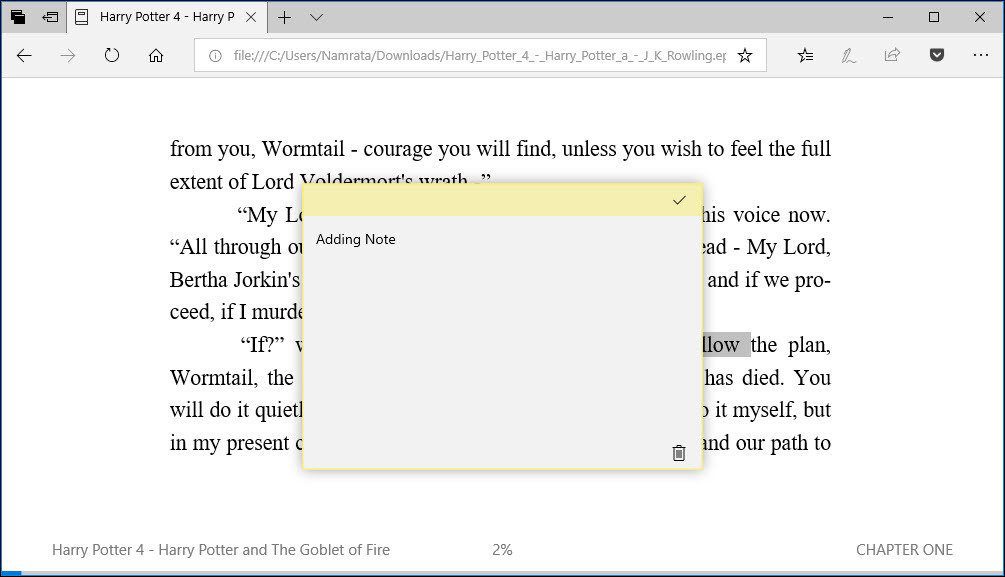Viewport: 1005px width, 577px height.
Task: Add this page to favorites star
Action: tap(745, 56)
